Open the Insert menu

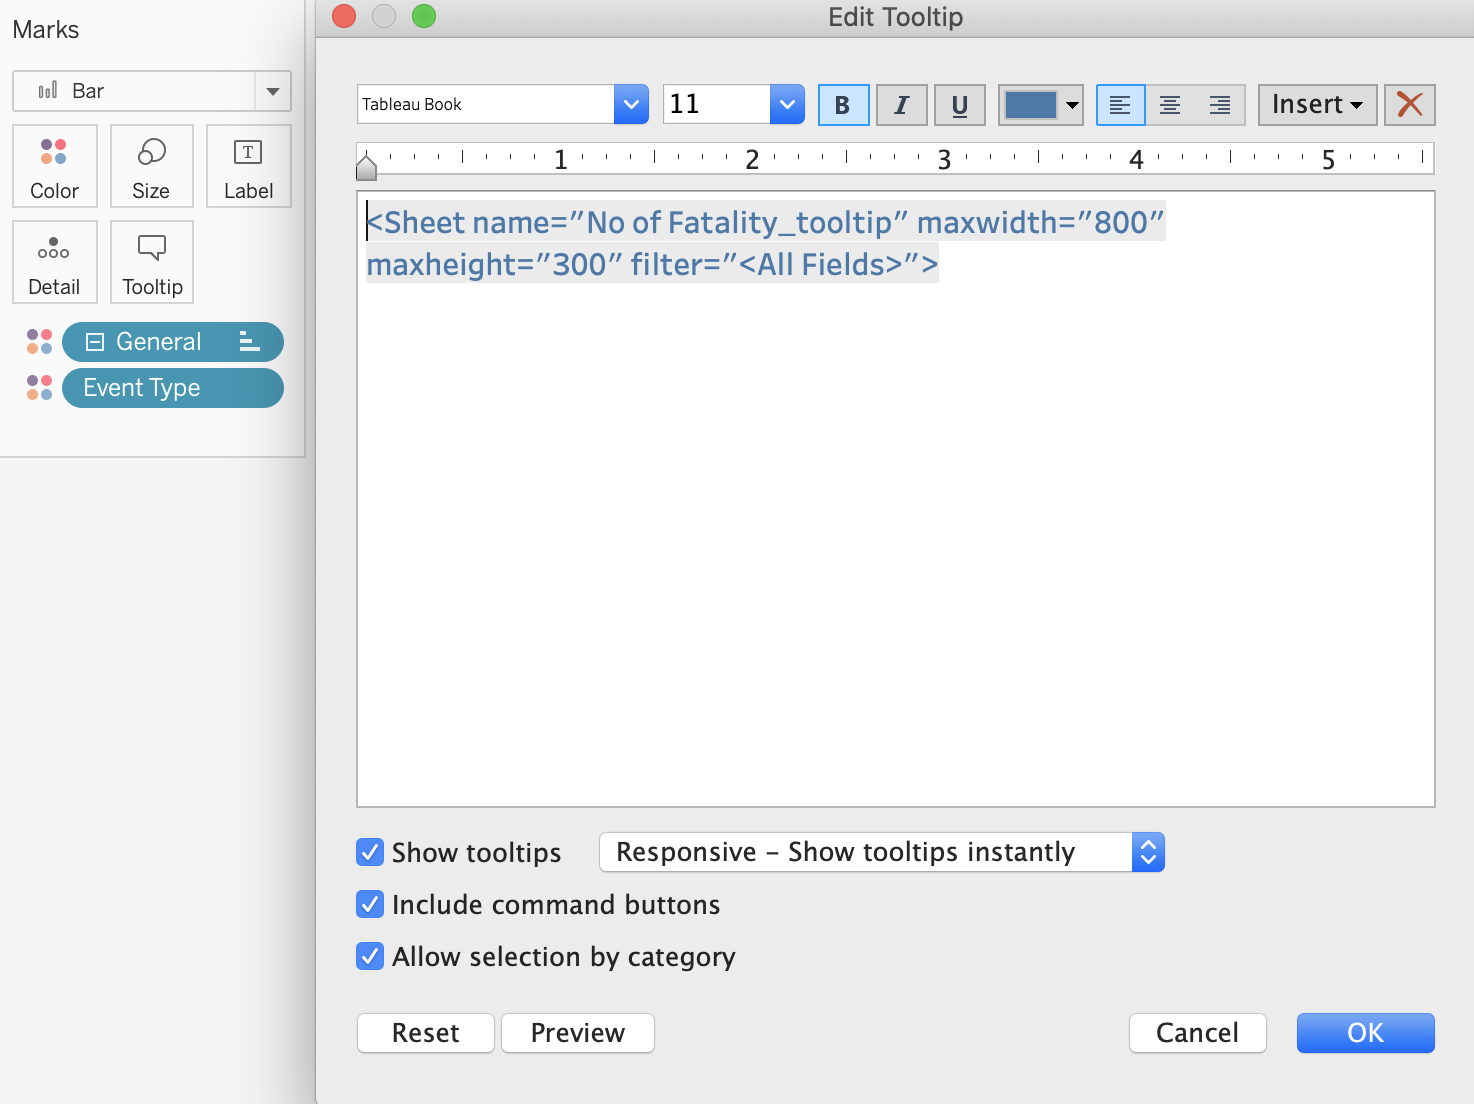pyautogui.click(x=1317, y=105)
